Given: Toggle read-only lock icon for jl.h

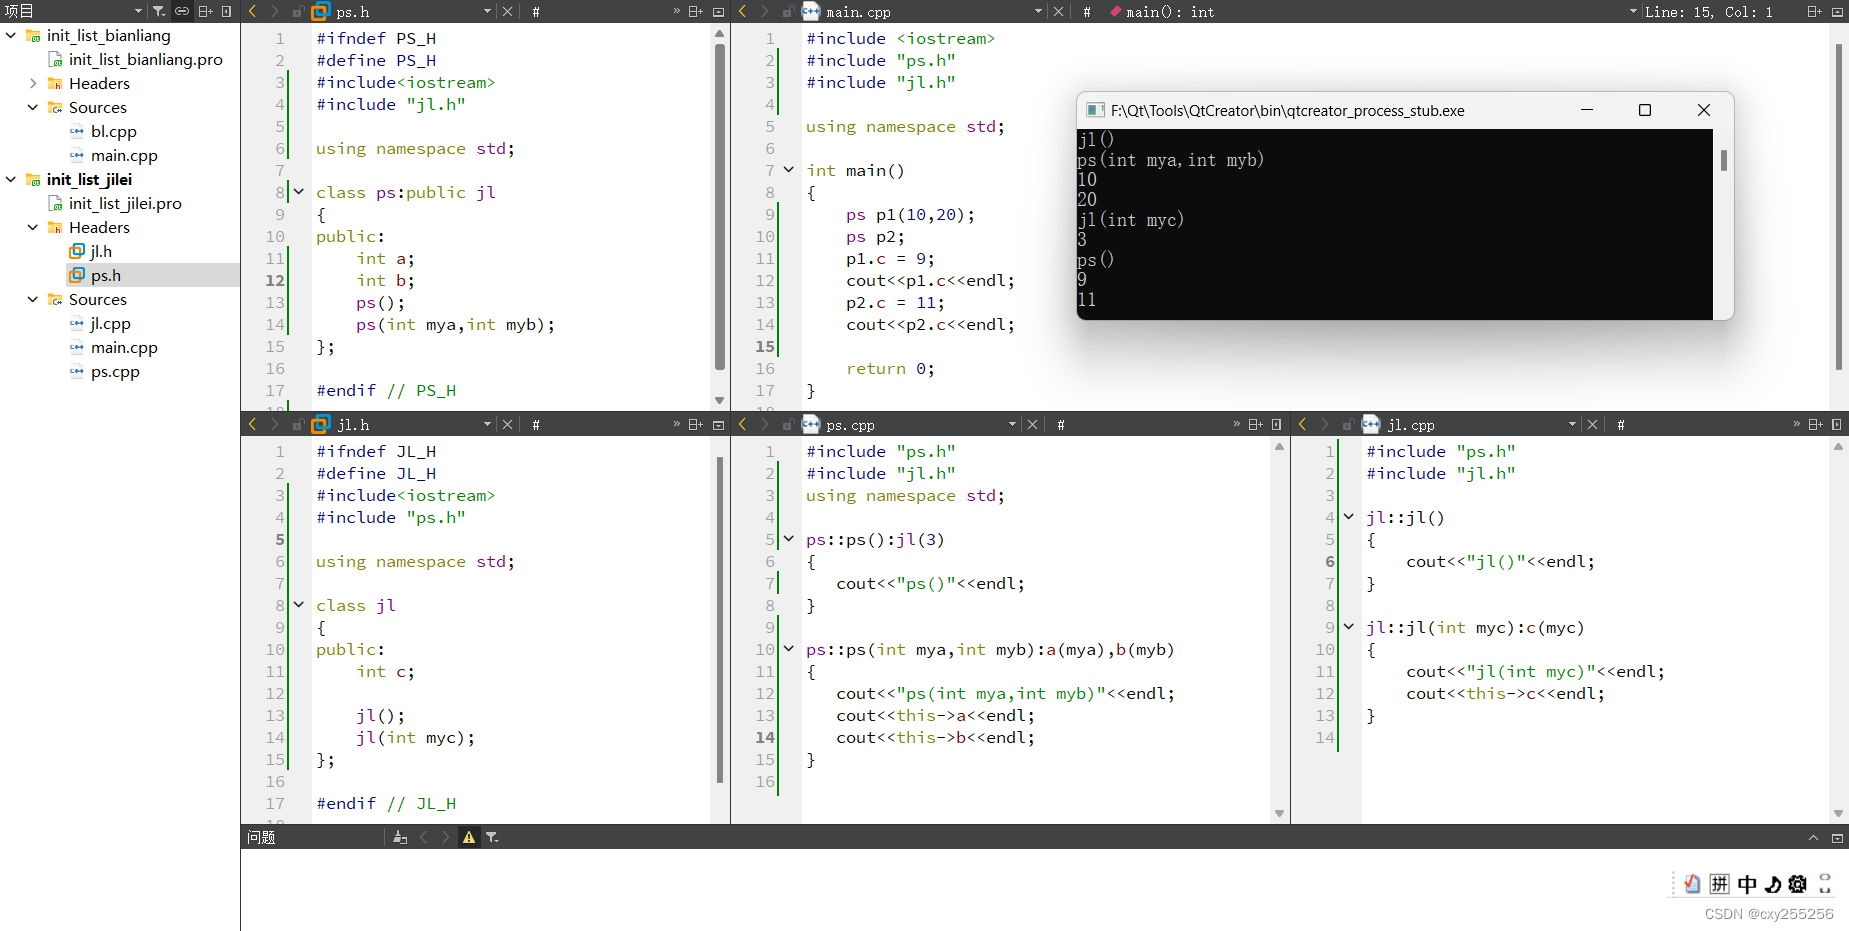Looking at the screenshot, I should point(298,424).
